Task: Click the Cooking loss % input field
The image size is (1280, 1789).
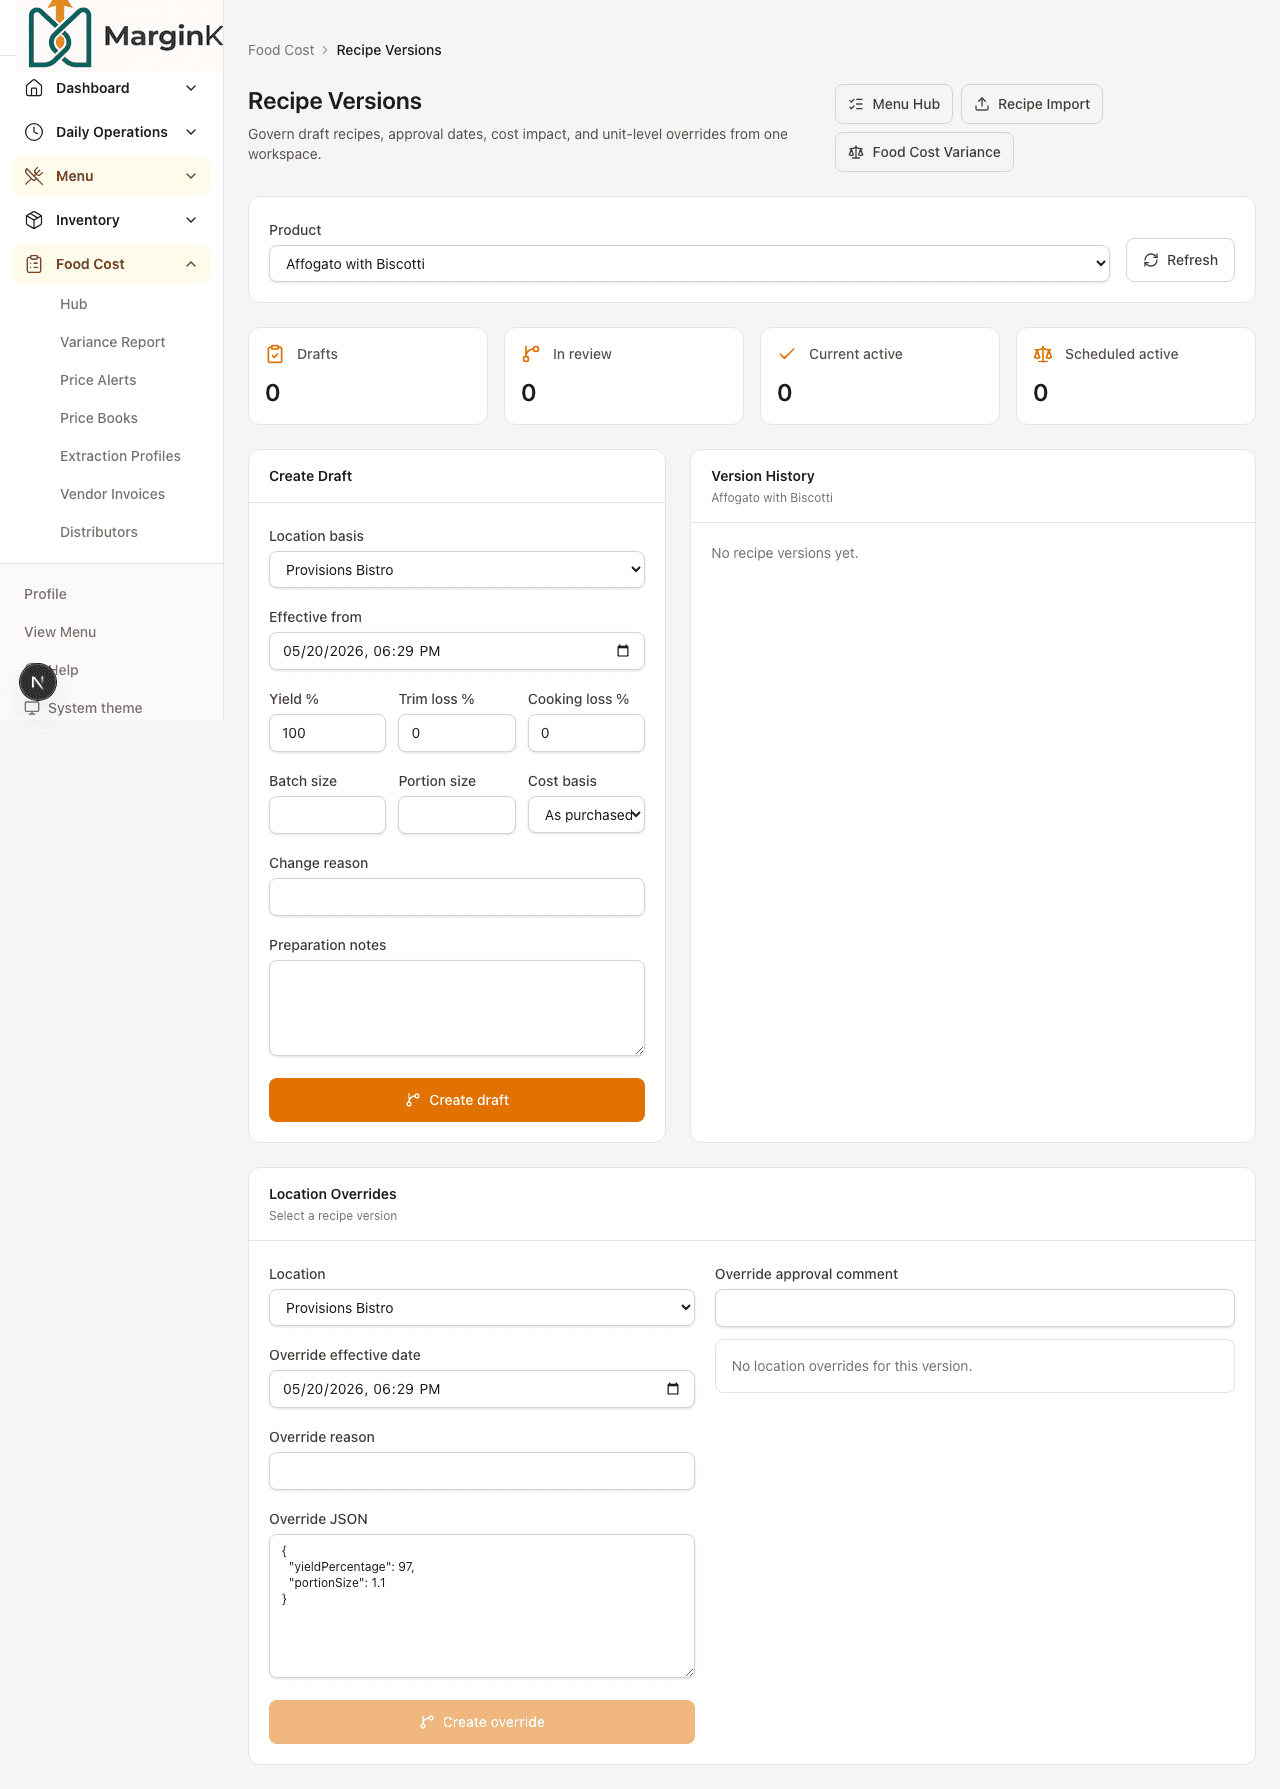Action: point(586,733)
